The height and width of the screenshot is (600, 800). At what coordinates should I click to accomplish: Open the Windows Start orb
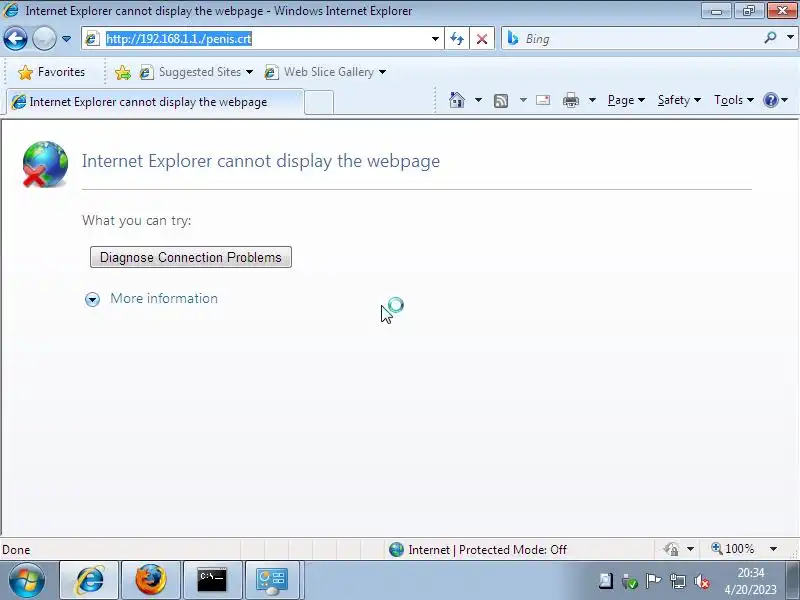coord(27,580)
